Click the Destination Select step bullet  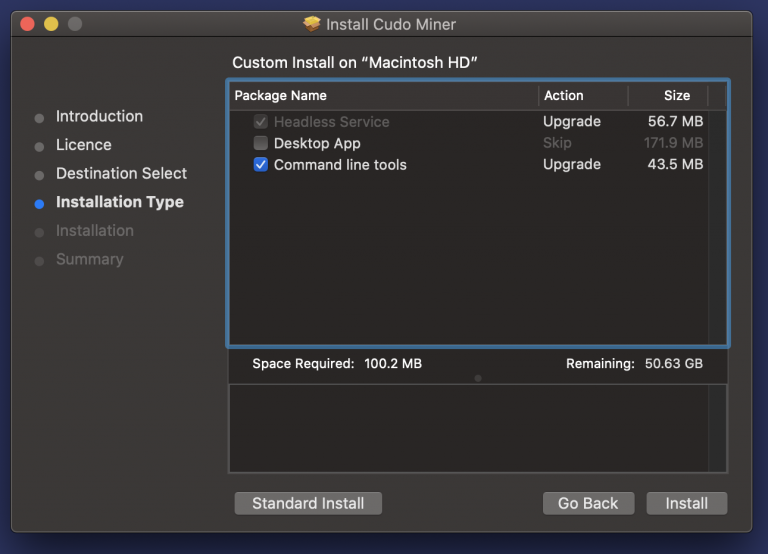pyautogui.click(x=39, y=174)
